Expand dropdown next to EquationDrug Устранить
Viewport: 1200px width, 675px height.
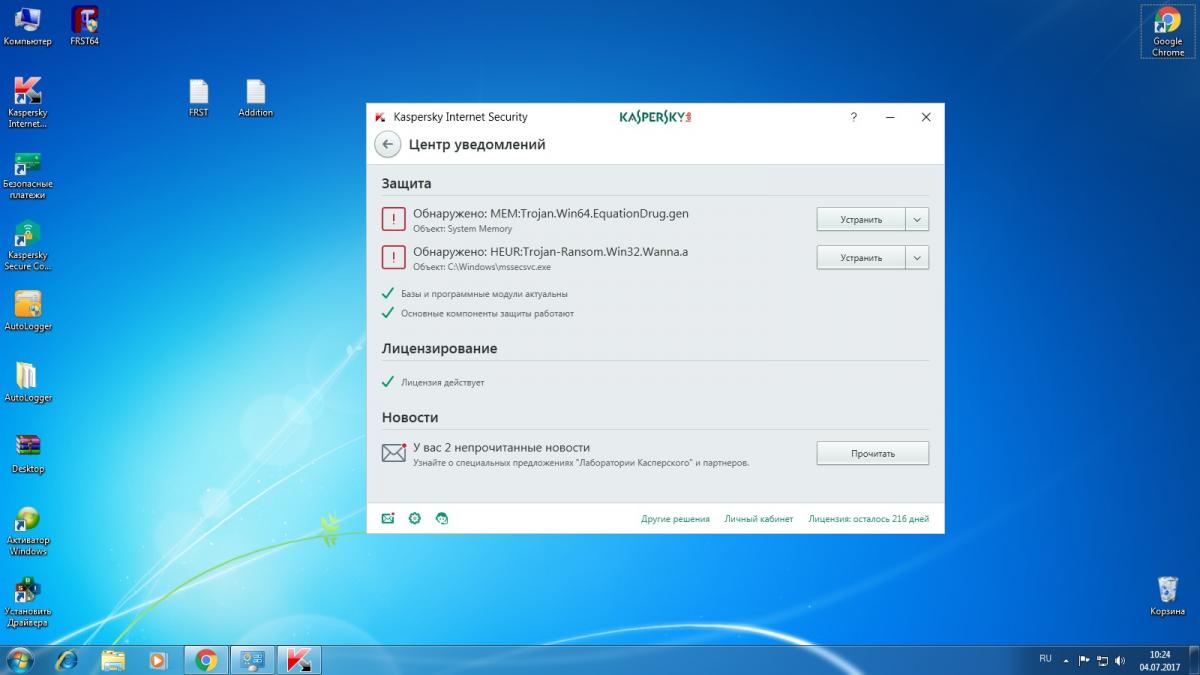pos(917,219)
